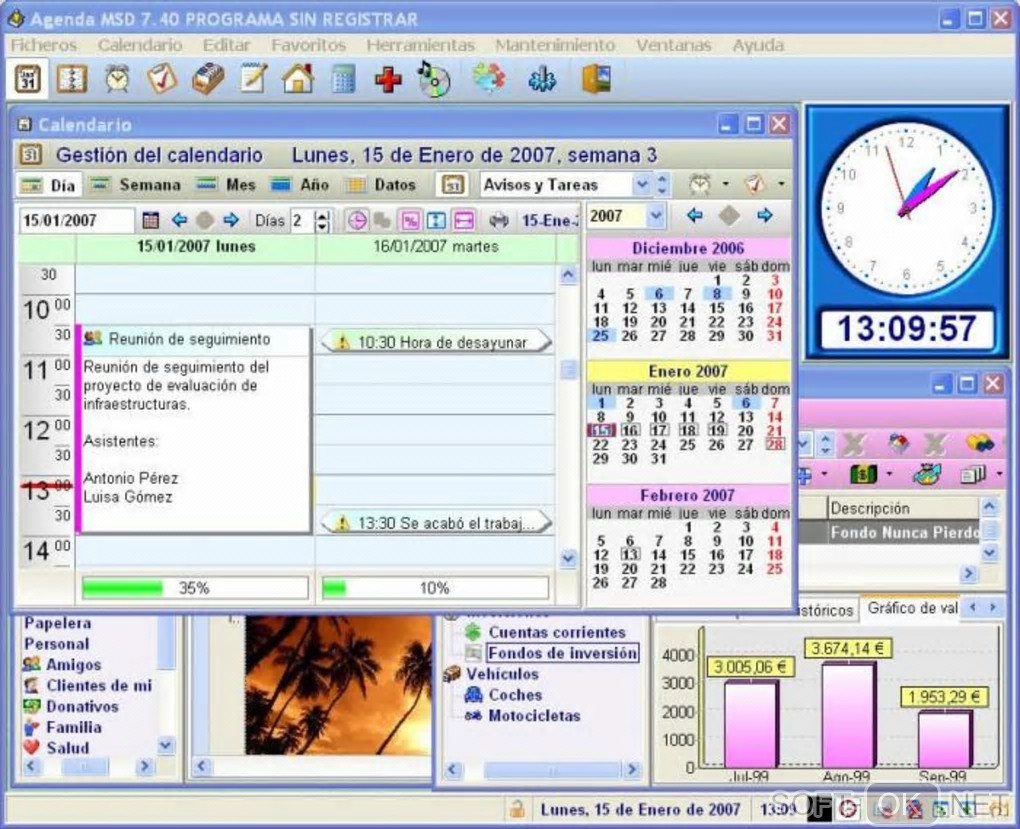Viewport: 1020px width, 829px height.
Task: Open the music CD toolbar icon
Action: [434, 79]
